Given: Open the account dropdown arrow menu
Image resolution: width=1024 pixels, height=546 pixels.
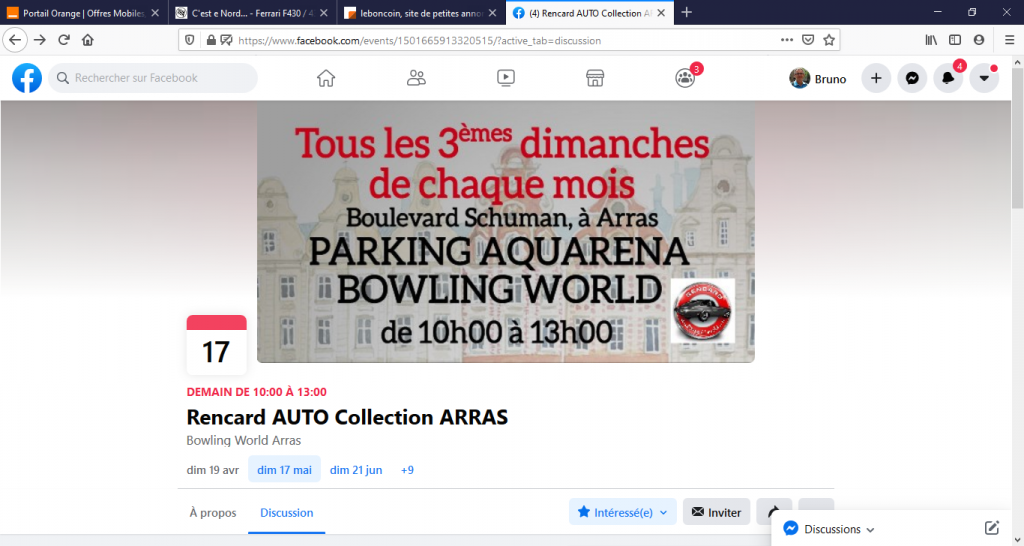Looking at the screenshot, I should [x=984, y=78].
